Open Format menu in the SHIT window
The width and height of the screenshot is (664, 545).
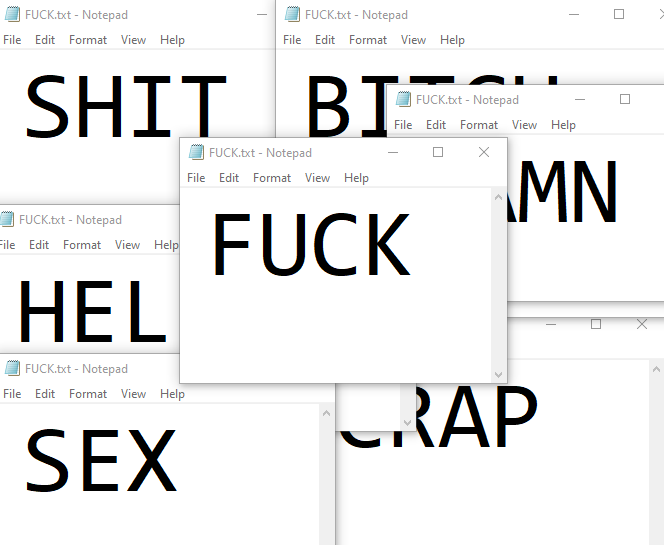[x=88, y=40]
